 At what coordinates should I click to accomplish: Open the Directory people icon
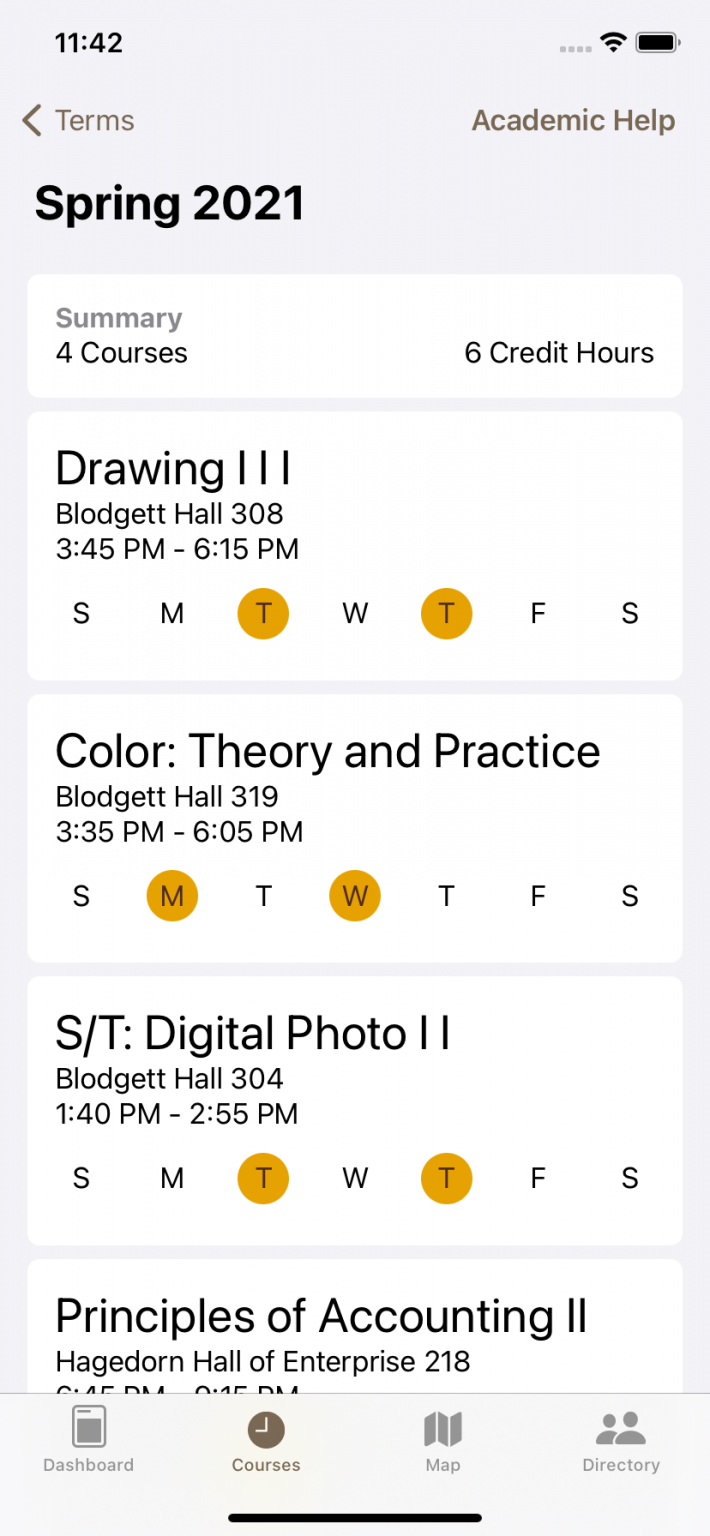pyautogui.click(x=621, y=1429)
